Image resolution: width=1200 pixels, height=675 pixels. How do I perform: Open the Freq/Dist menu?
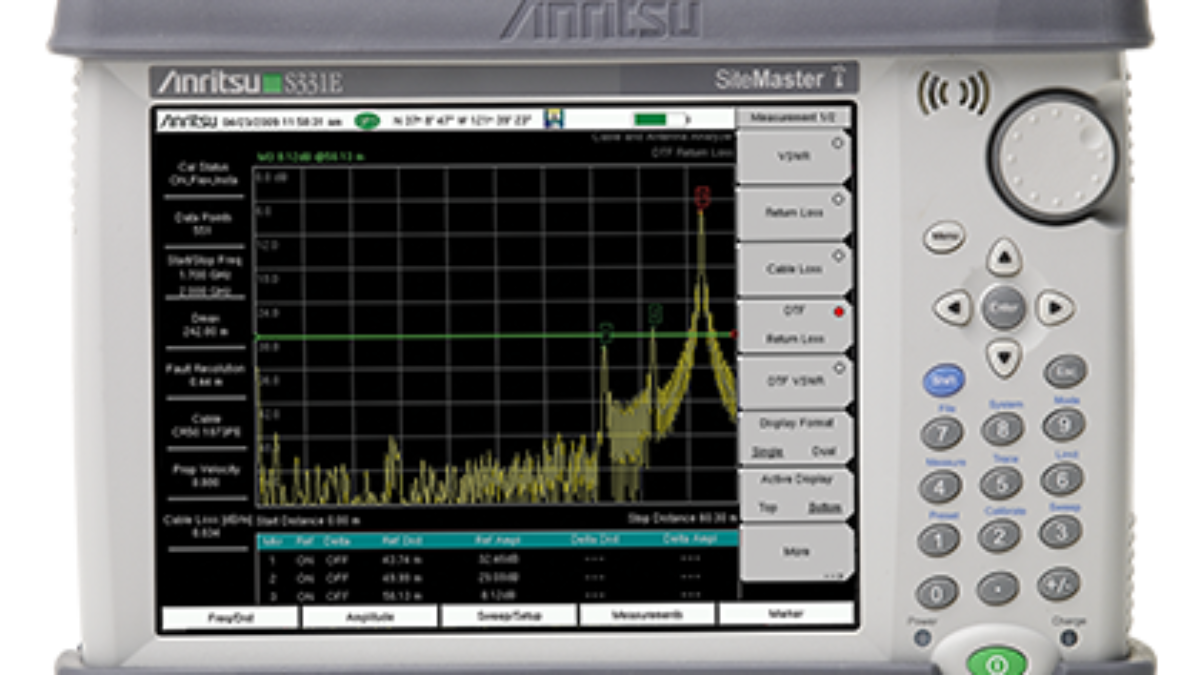click(229, 617)
